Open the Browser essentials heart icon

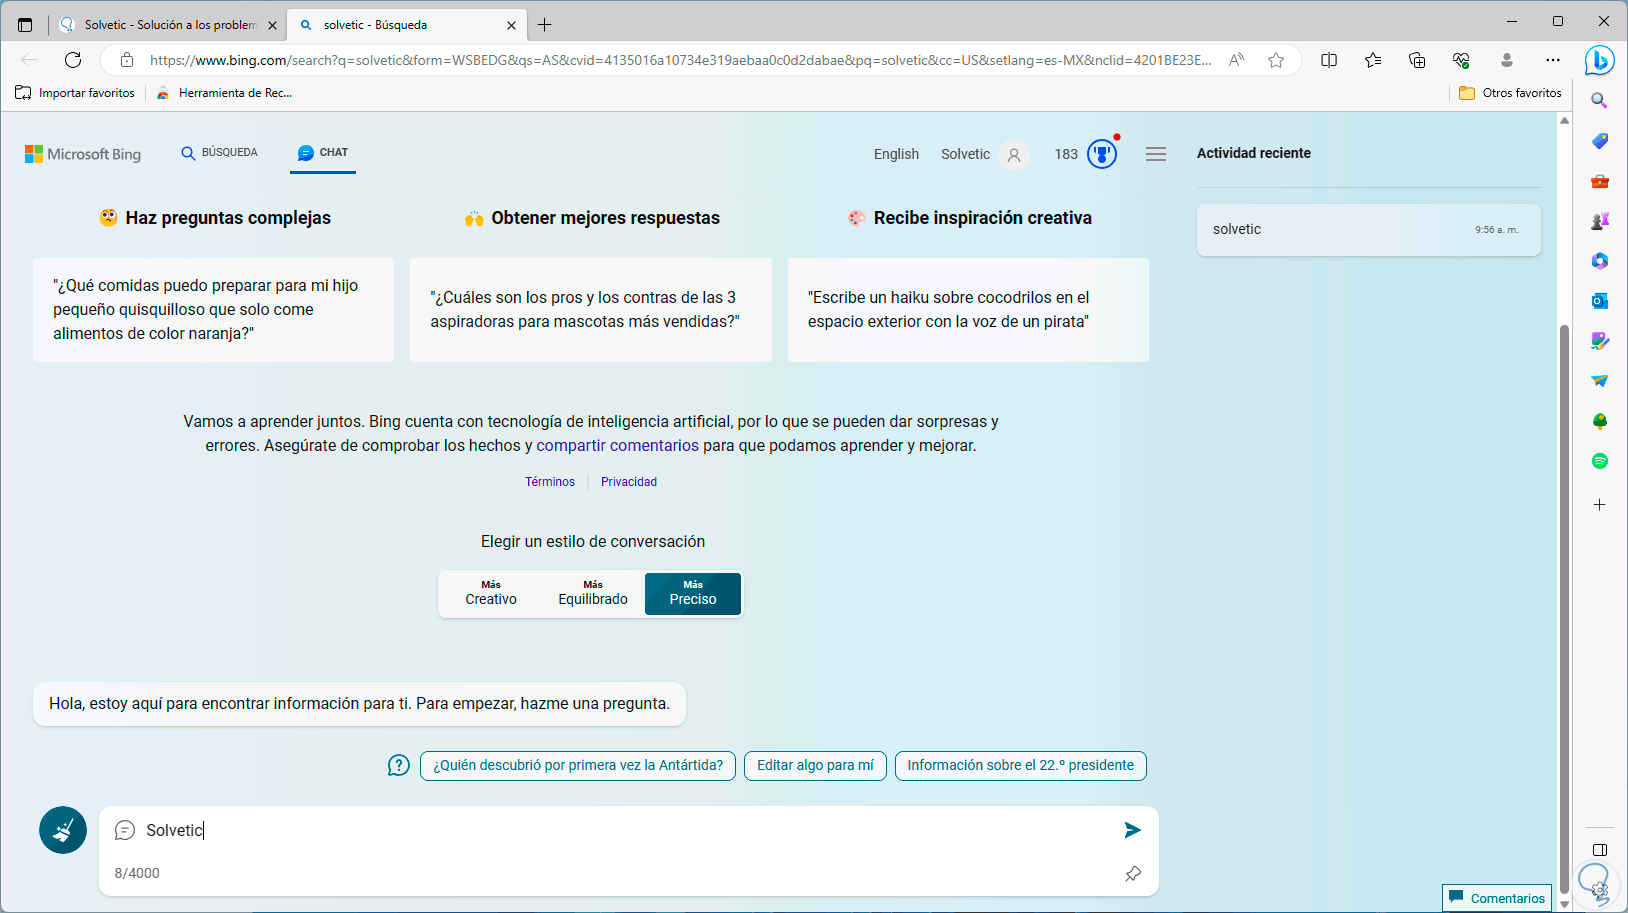1461,60
